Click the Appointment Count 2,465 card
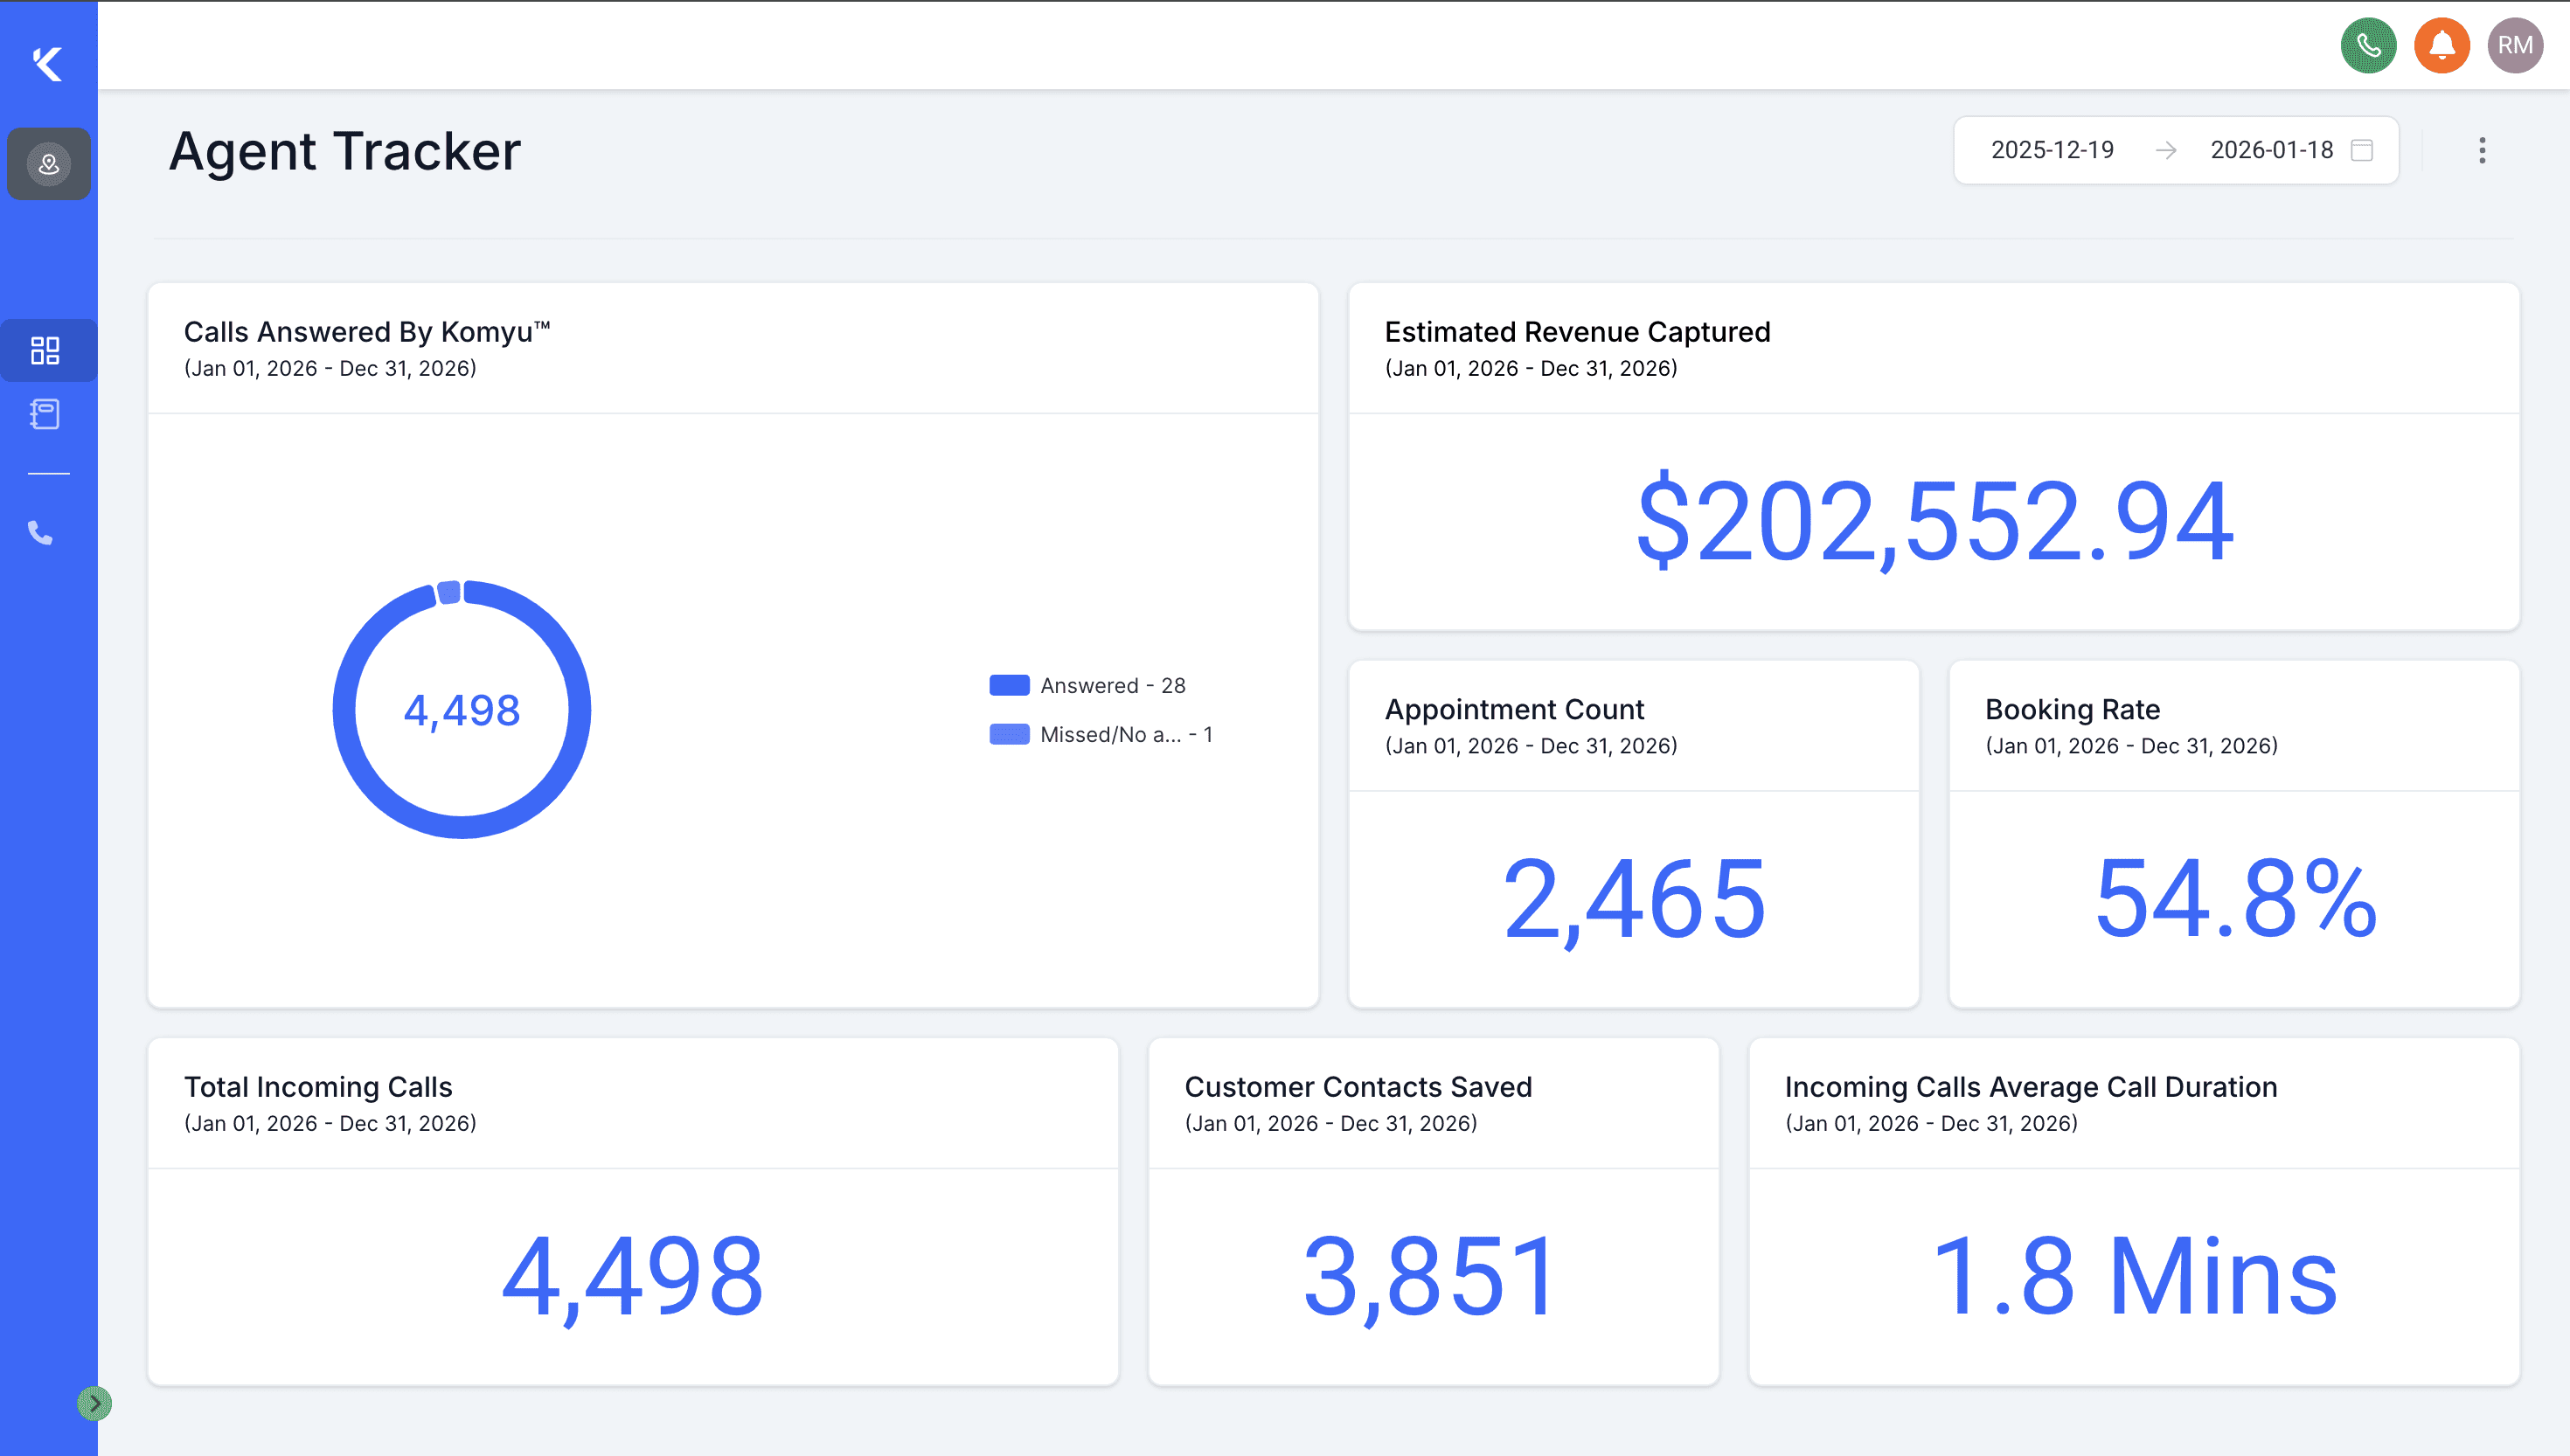Image resolution: width=2570 pixels, height=1456 pixels. 1634,898
